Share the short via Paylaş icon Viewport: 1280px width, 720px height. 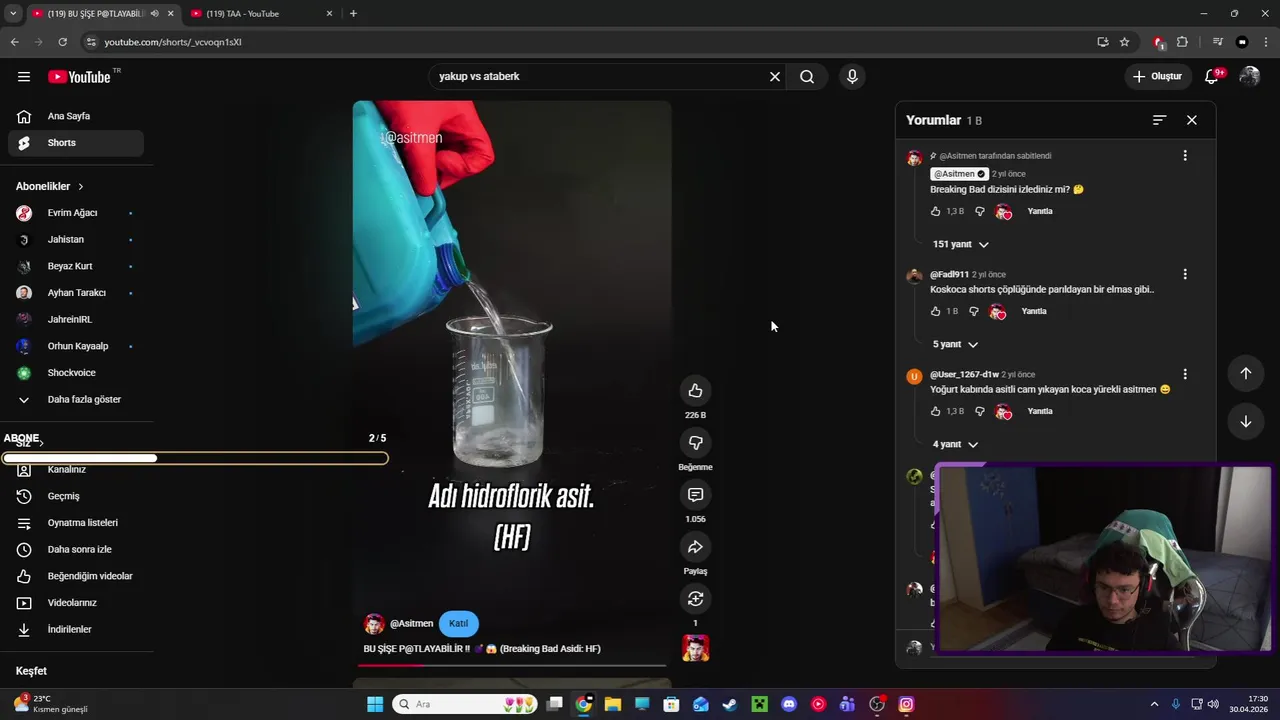(695, 547)
